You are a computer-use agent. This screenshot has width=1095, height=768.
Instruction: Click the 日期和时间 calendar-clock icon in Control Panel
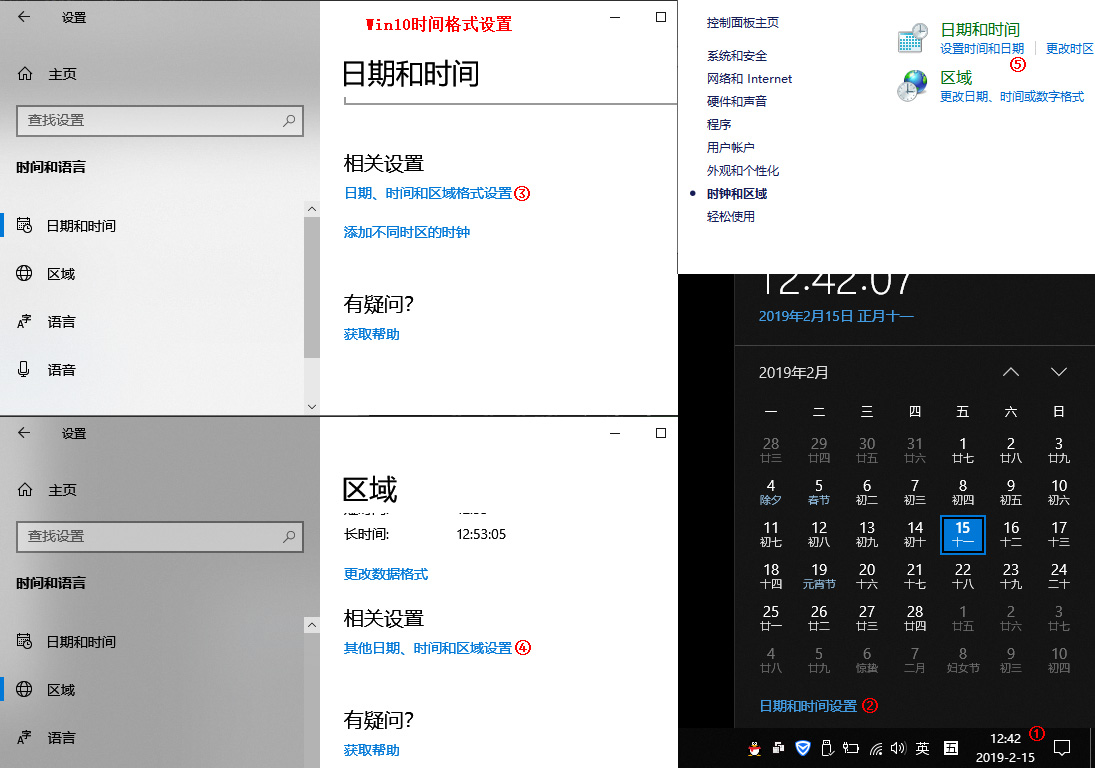coord(913,38)
